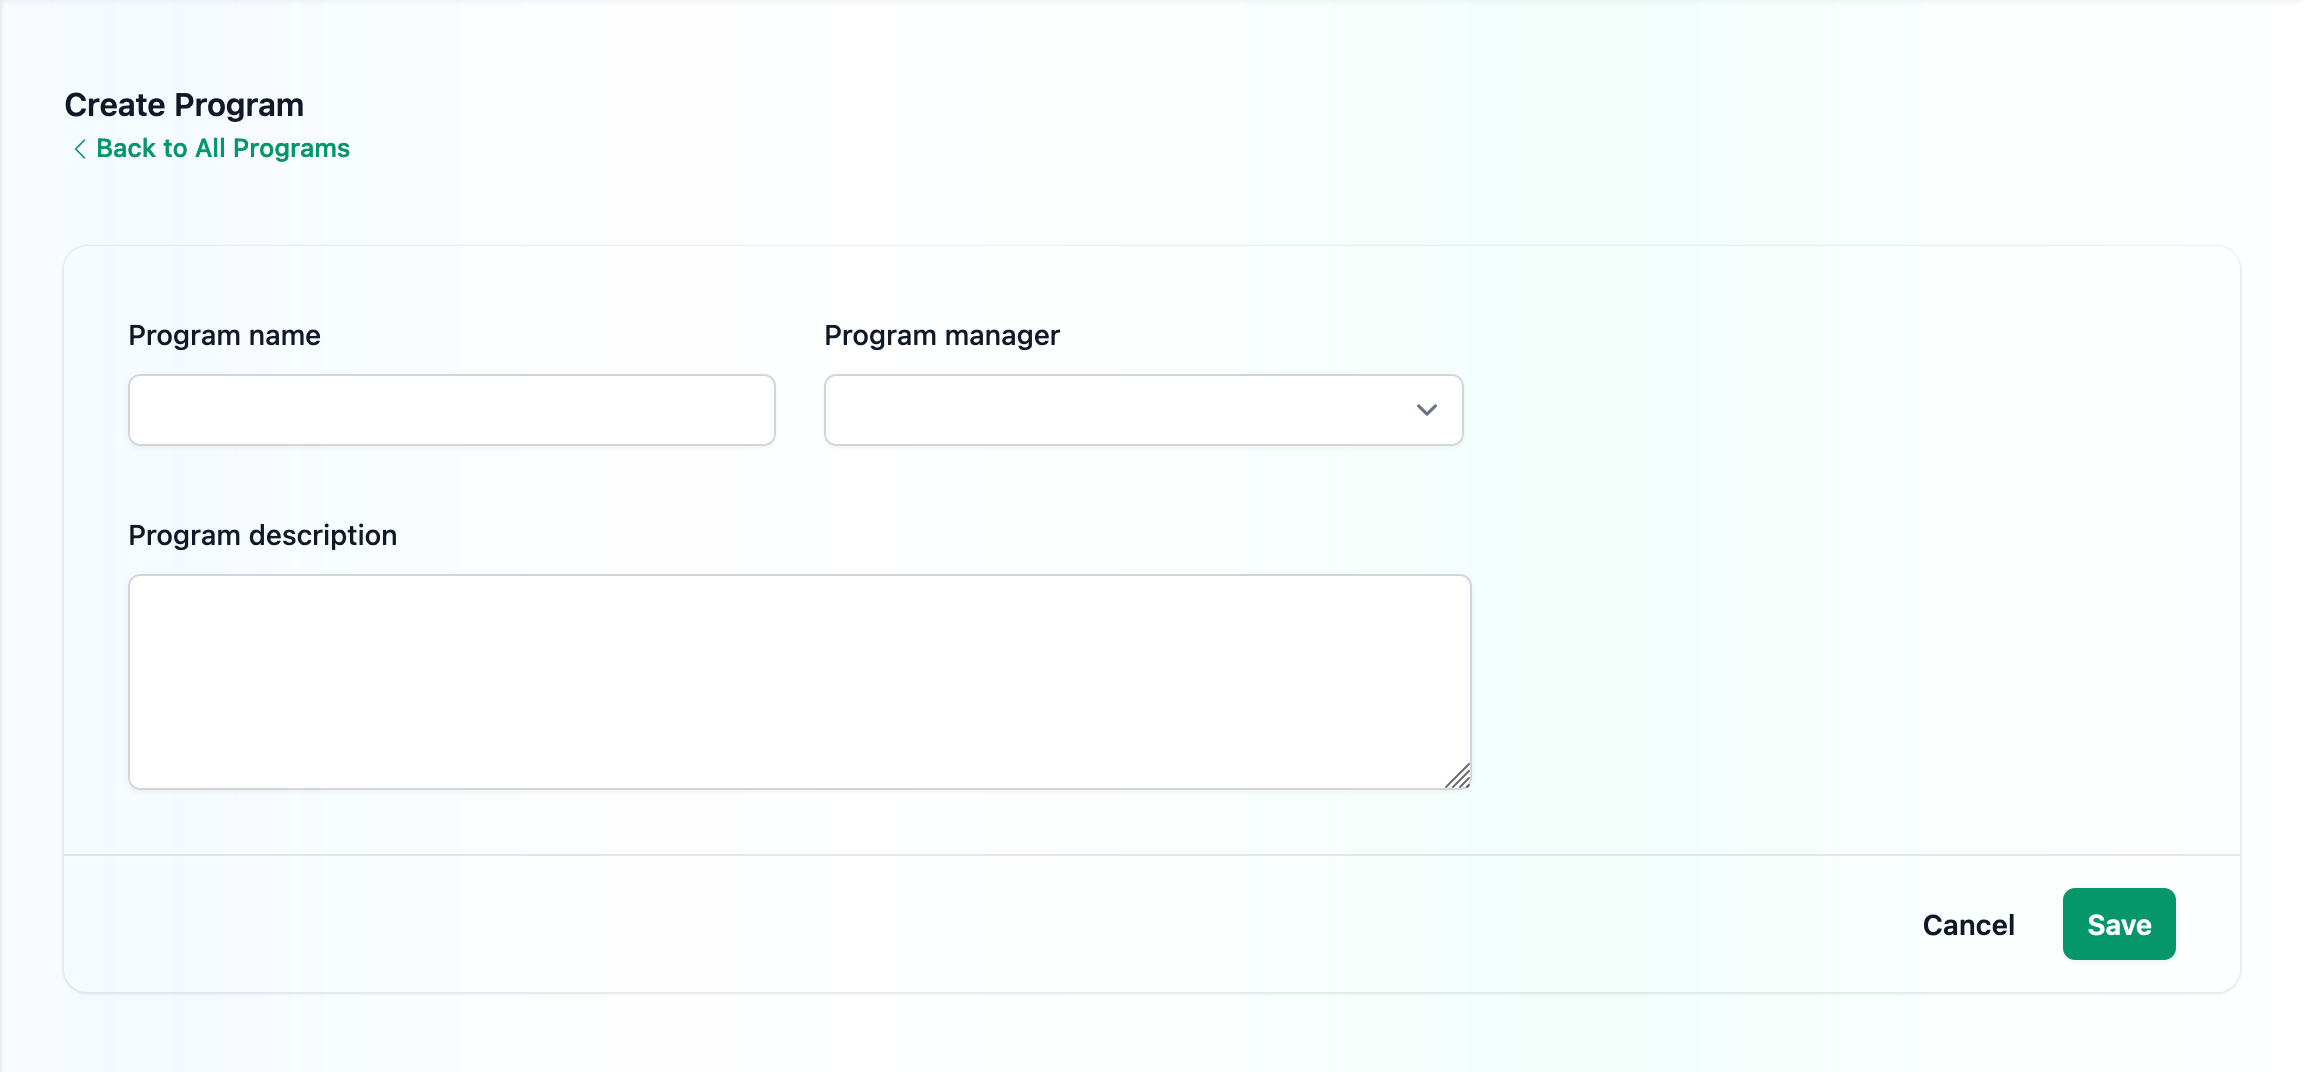Discard the form using Cancel
2304x1072 pixels.
(x=1968, y=925)
